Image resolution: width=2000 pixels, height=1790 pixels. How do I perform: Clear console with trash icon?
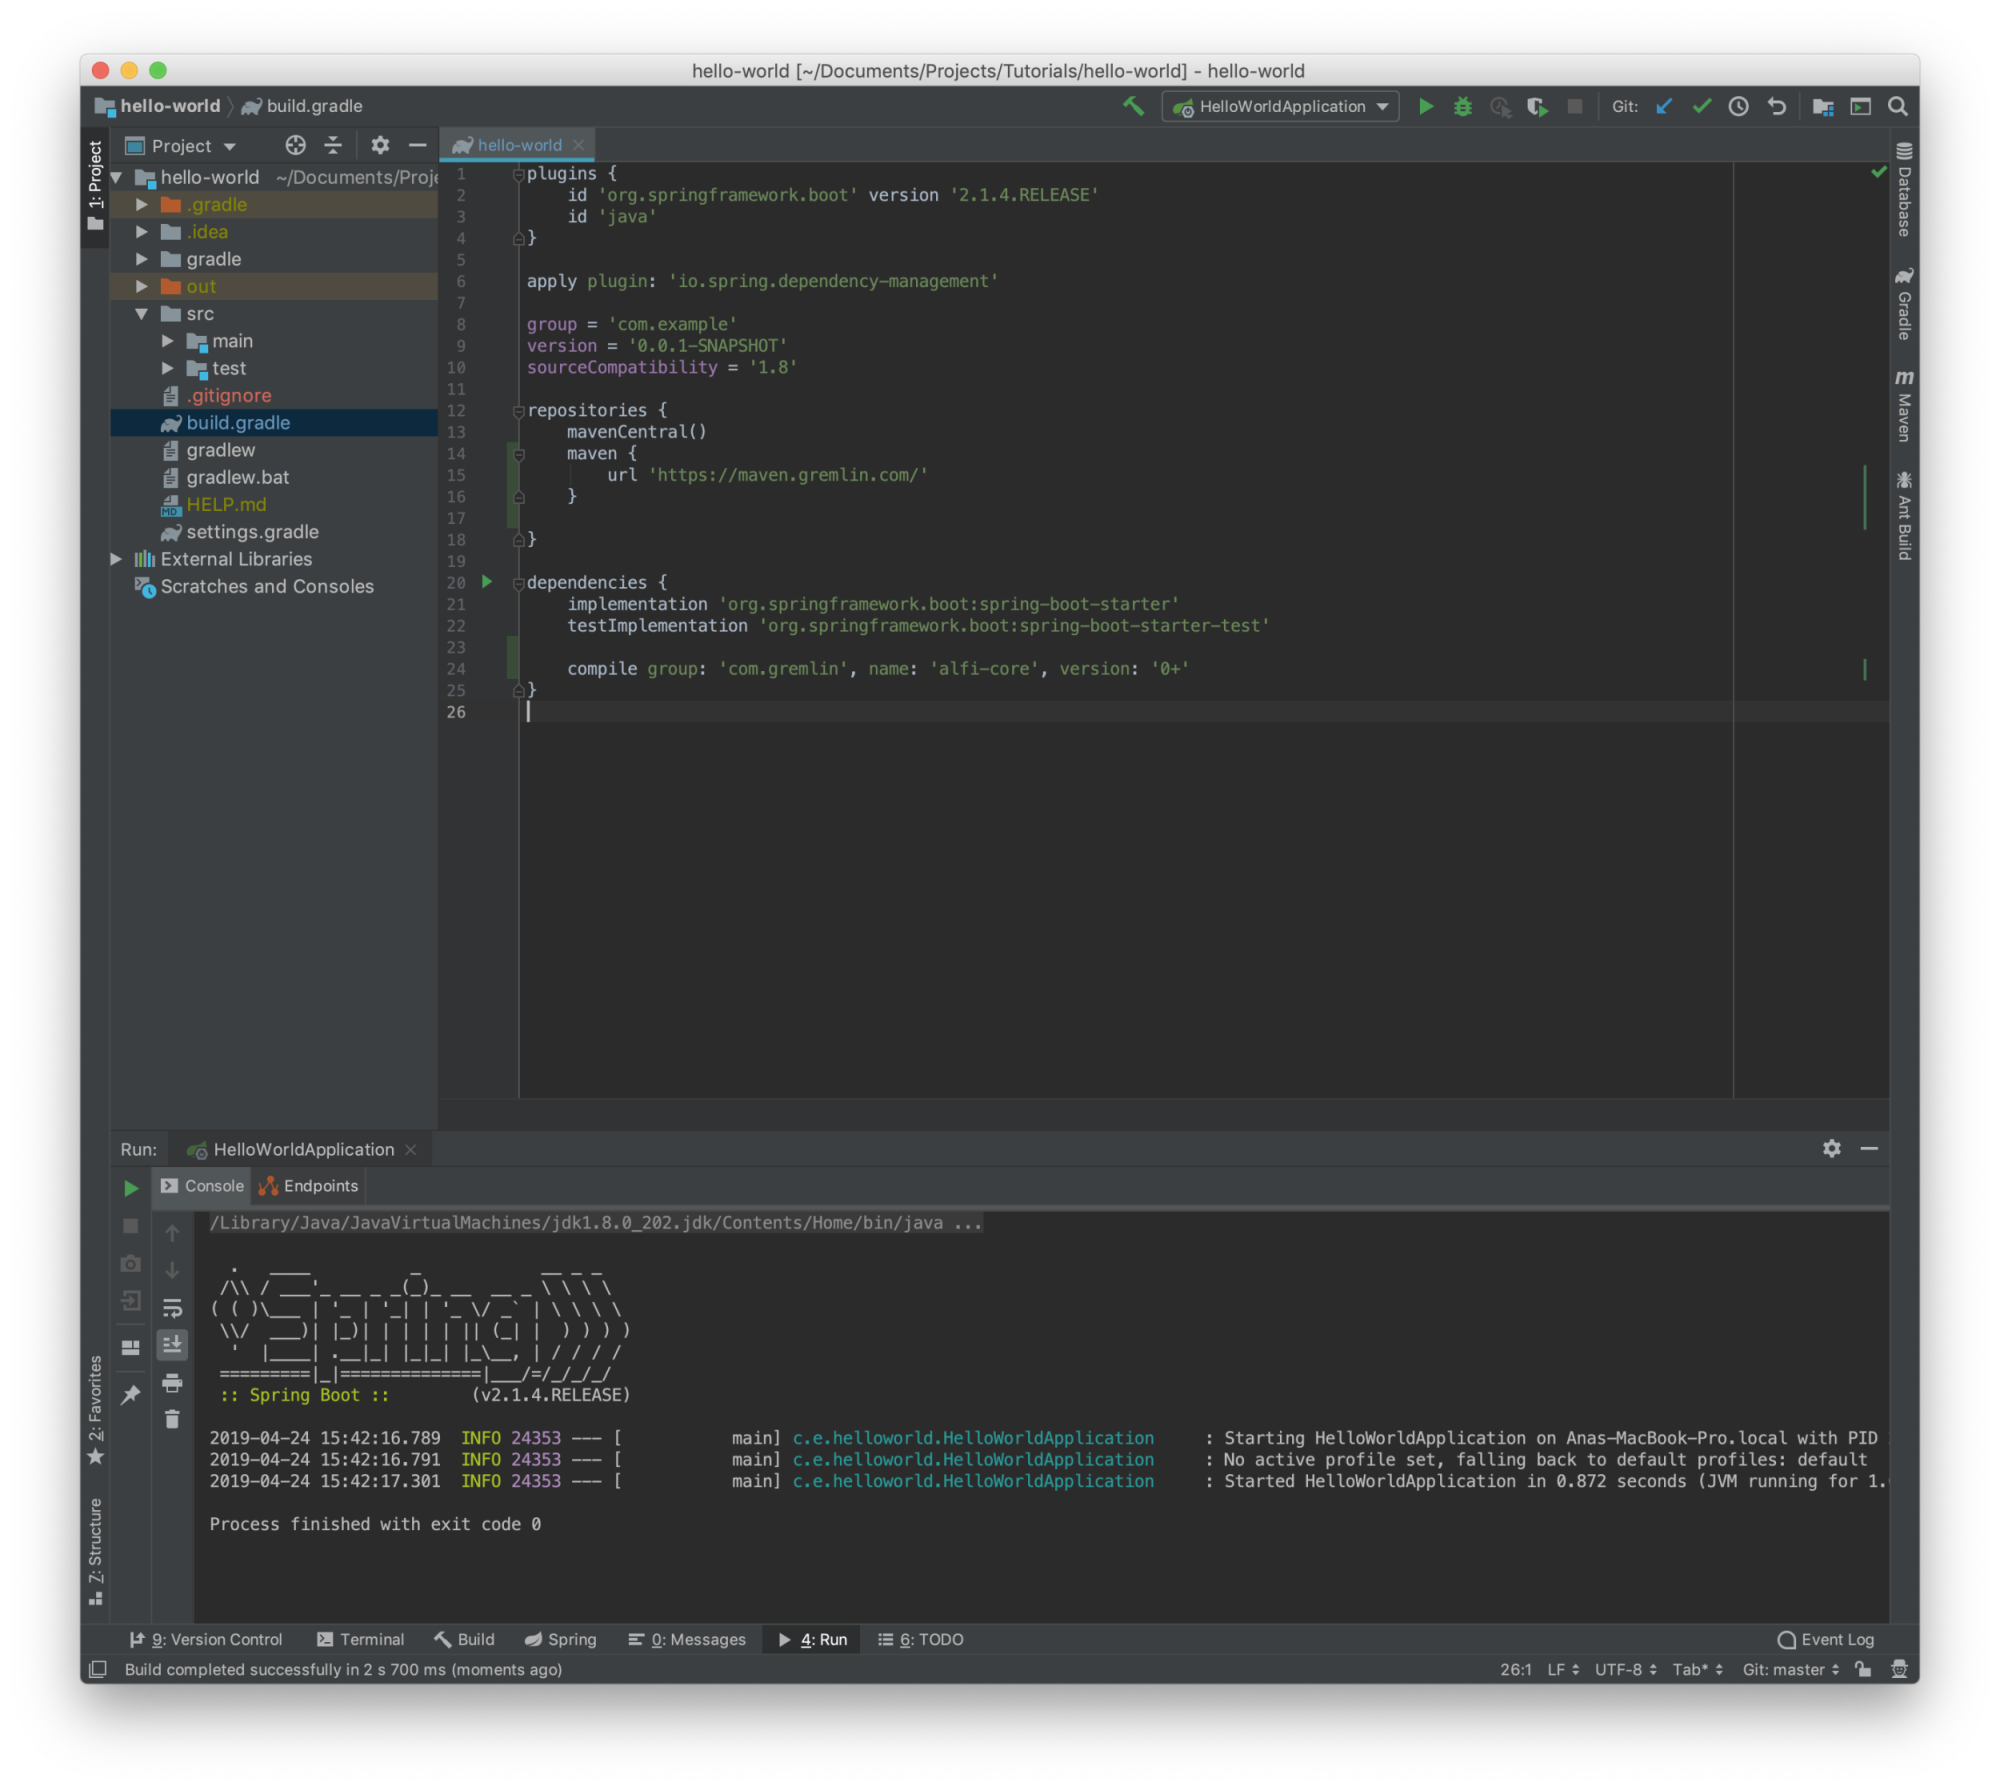tap(172, 1419)
